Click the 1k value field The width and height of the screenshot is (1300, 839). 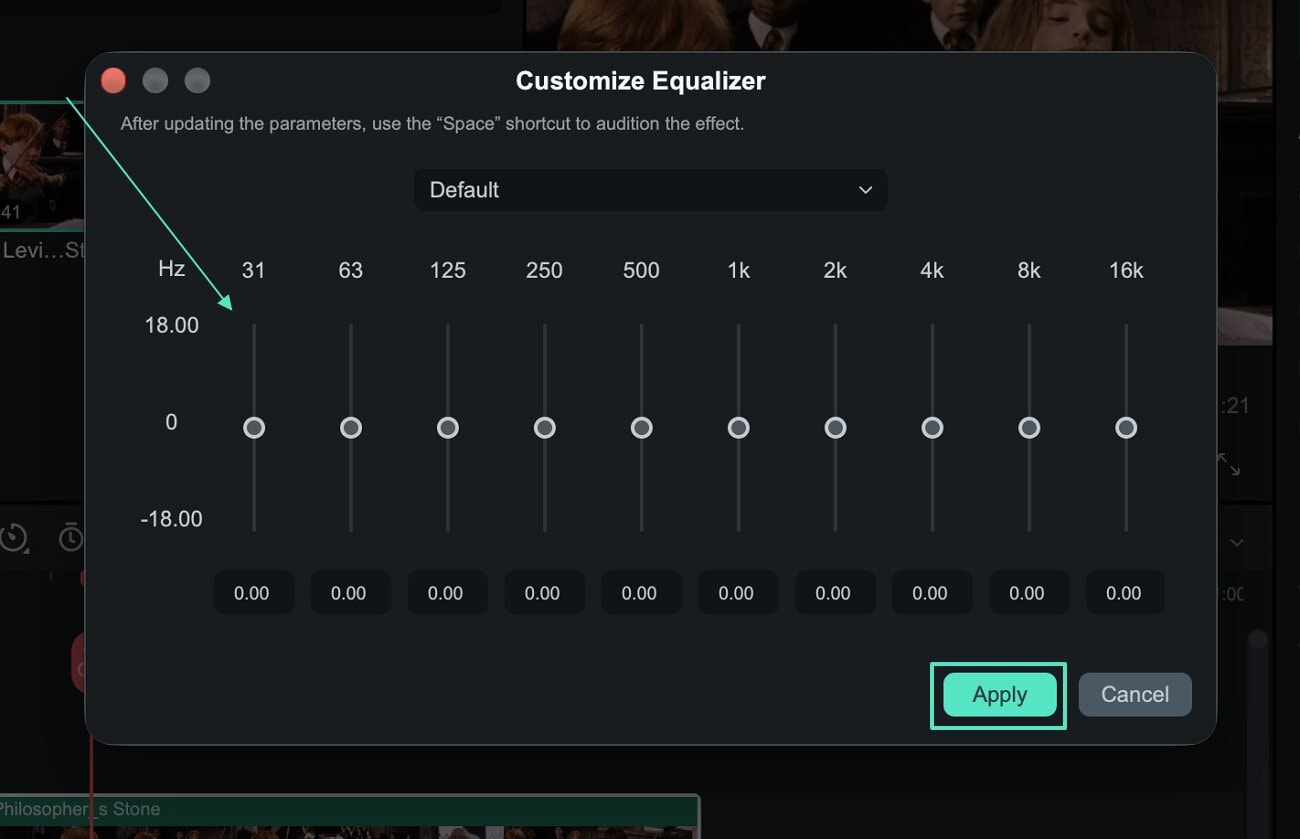(x=738, y=593)
